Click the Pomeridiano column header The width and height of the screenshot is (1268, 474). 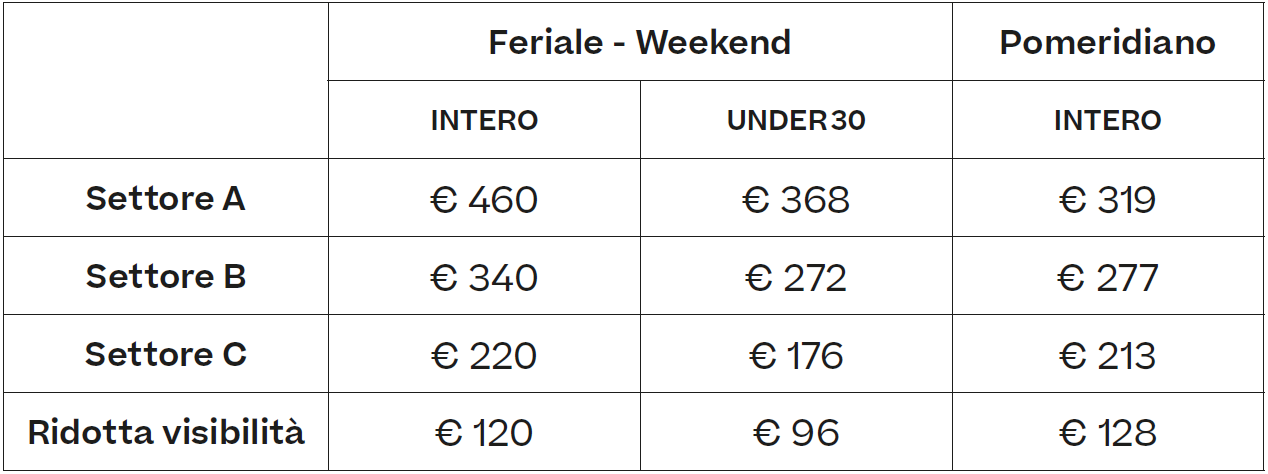(x=1108, y=42)
